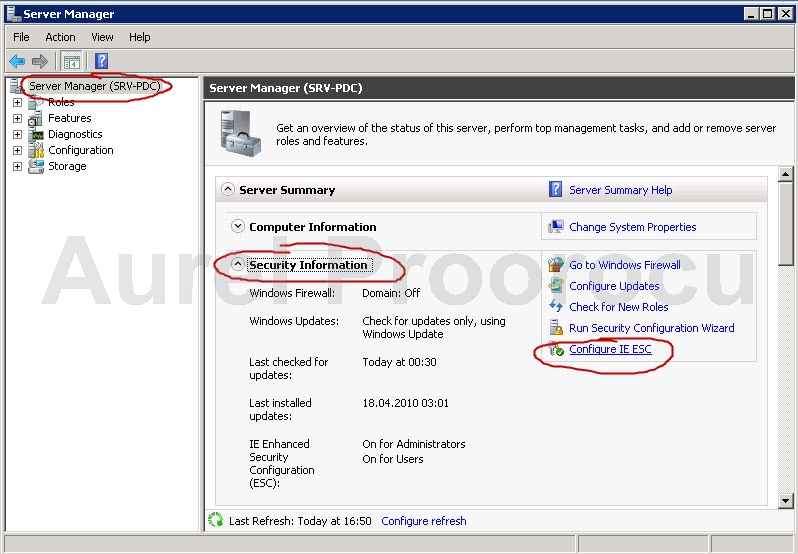Select the Features tree item label
Image resolution: width=798 pixels, height=554 pixels.
pyautogui.click(x=70, y=118)
